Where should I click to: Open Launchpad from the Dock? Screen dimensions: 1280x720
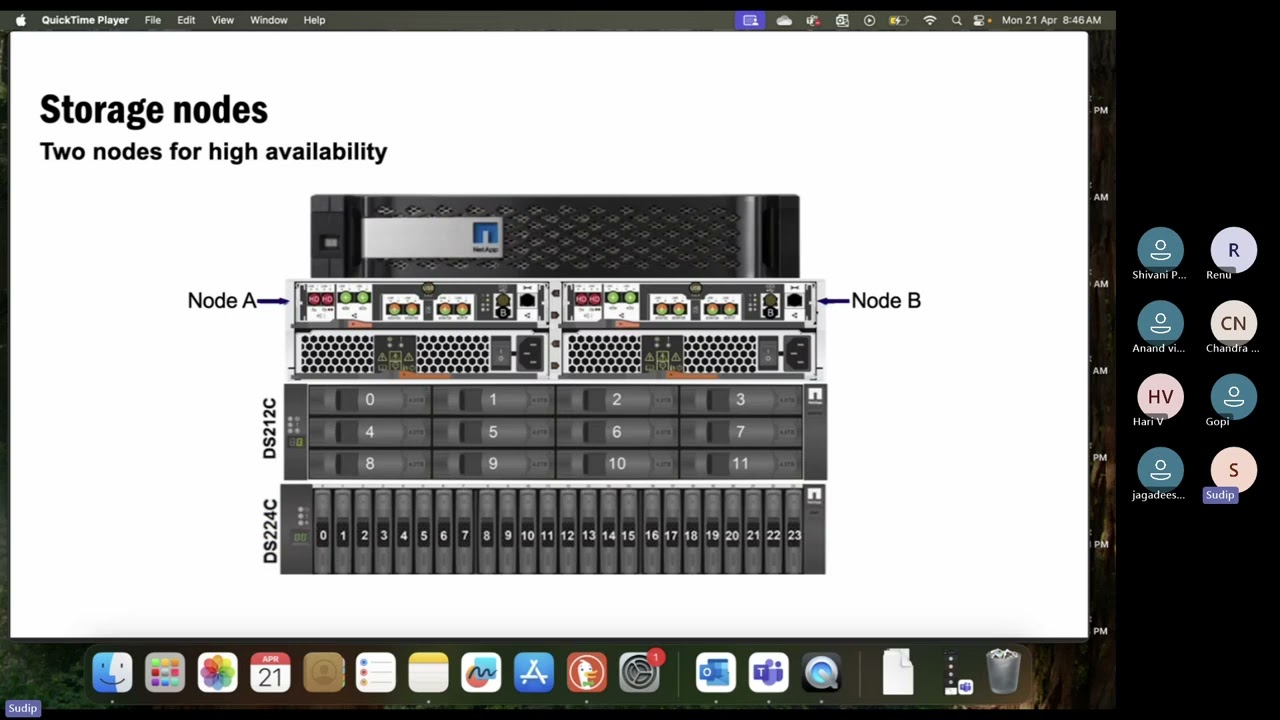click(165, 672)
